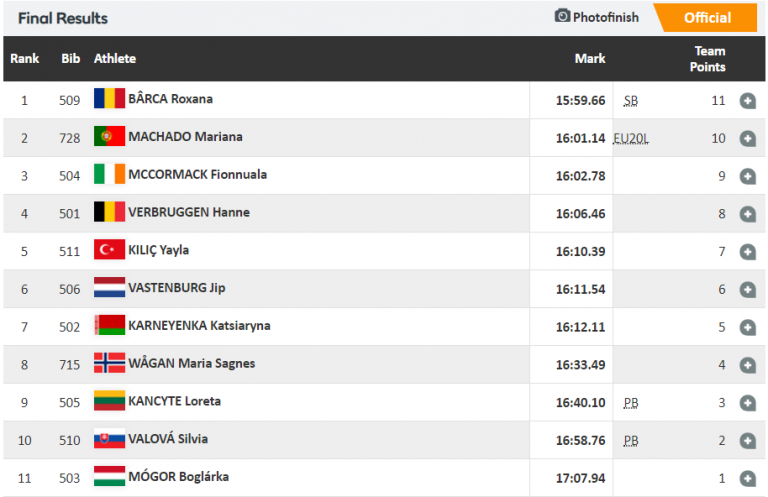Click the Official results tab
The width and height of the screenshot is (768, 497).
pyautogui.click(x=706, y=17)
